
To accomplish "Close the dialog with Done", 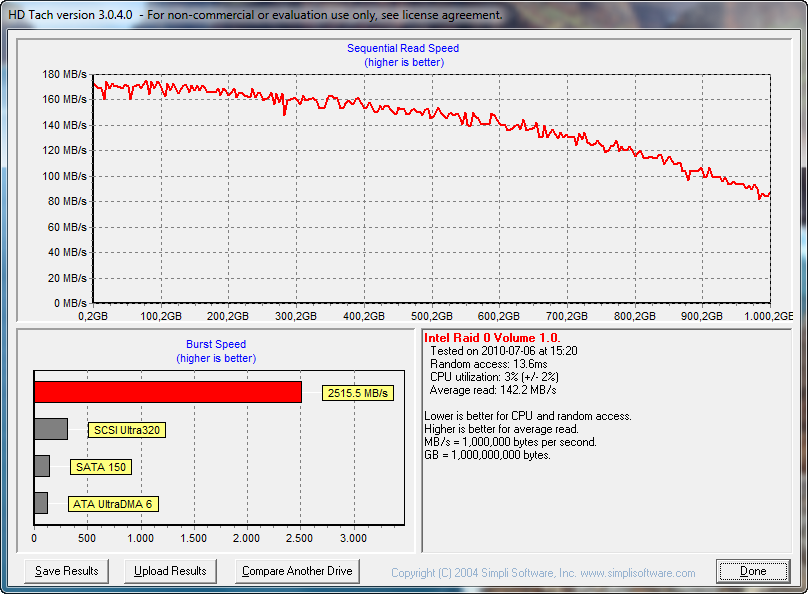I will [753, 571].
